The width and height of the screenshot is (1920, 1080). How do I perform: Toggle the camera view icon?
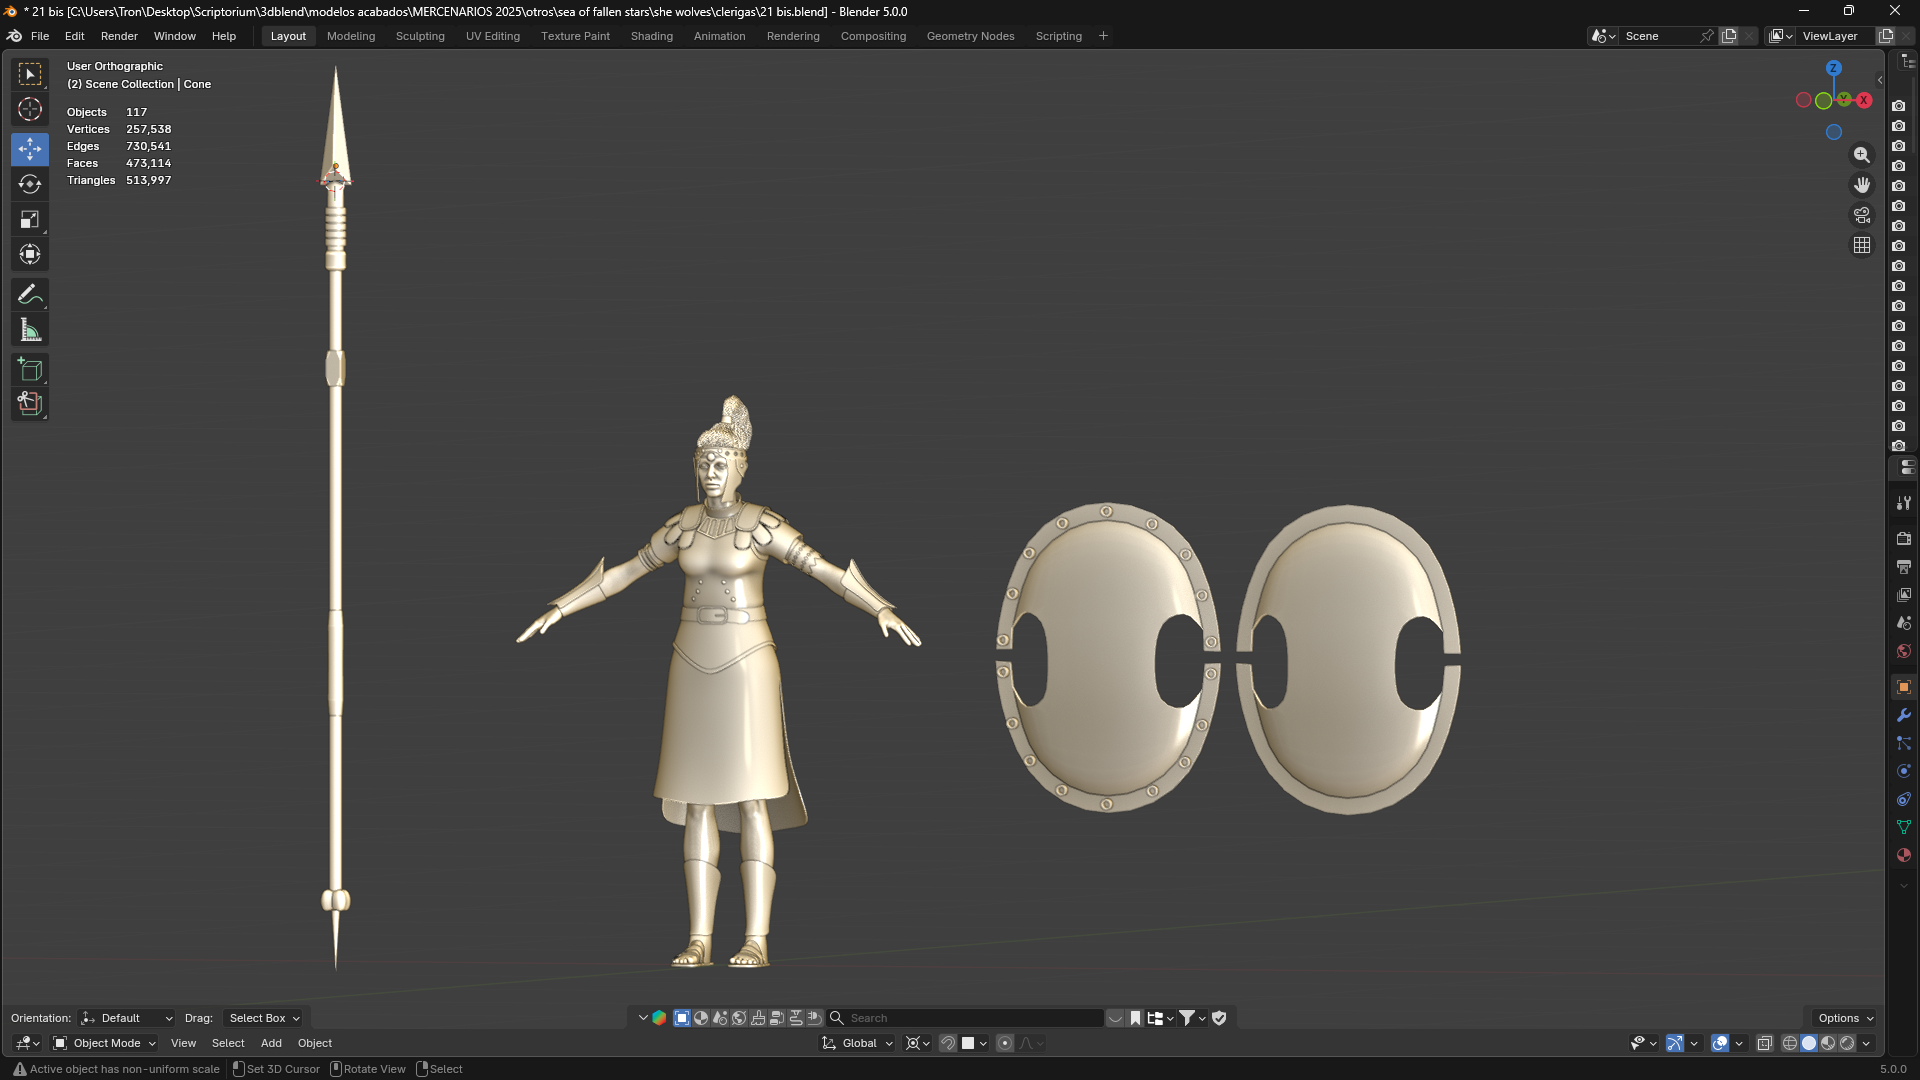click(1862, 215)
